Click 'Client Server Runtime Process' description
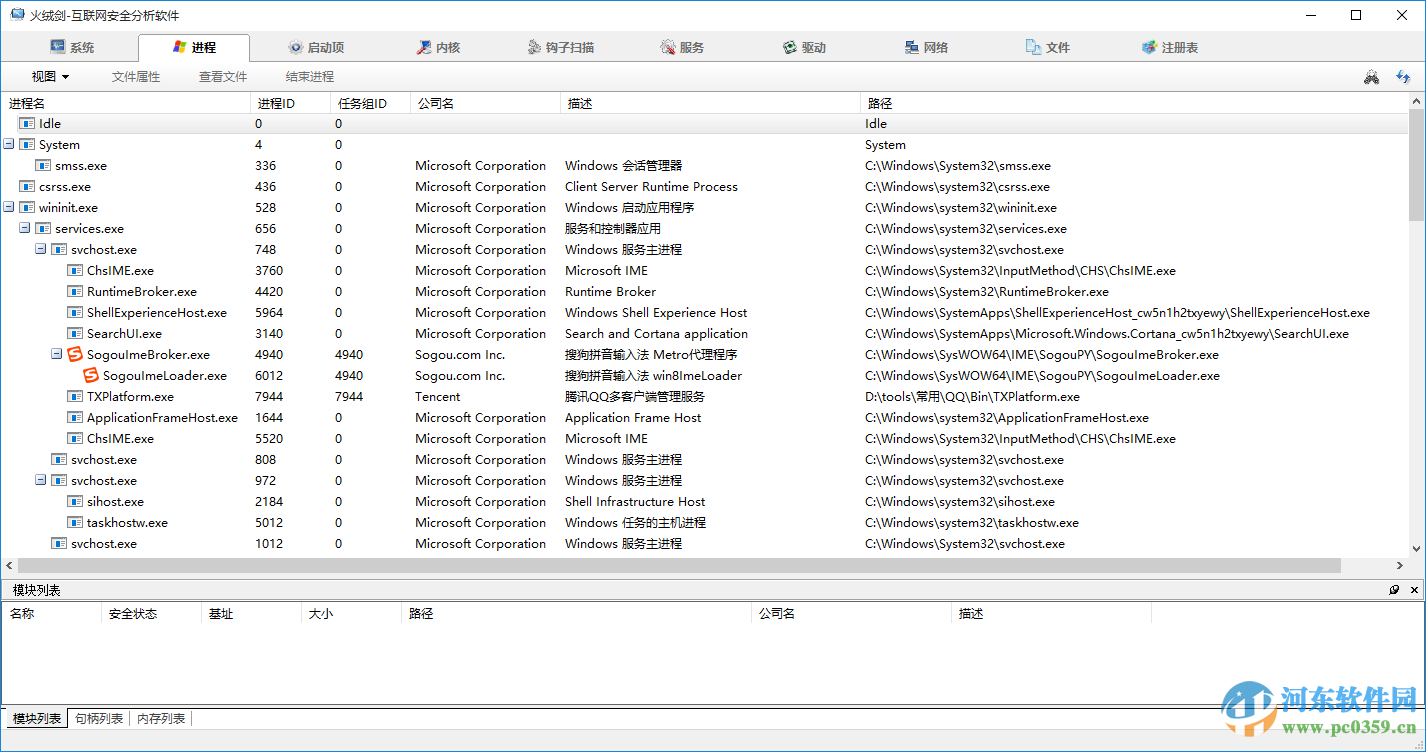The width and height of the screenshot is (1426, 752). pyautogui.click(x=651, y=187)
